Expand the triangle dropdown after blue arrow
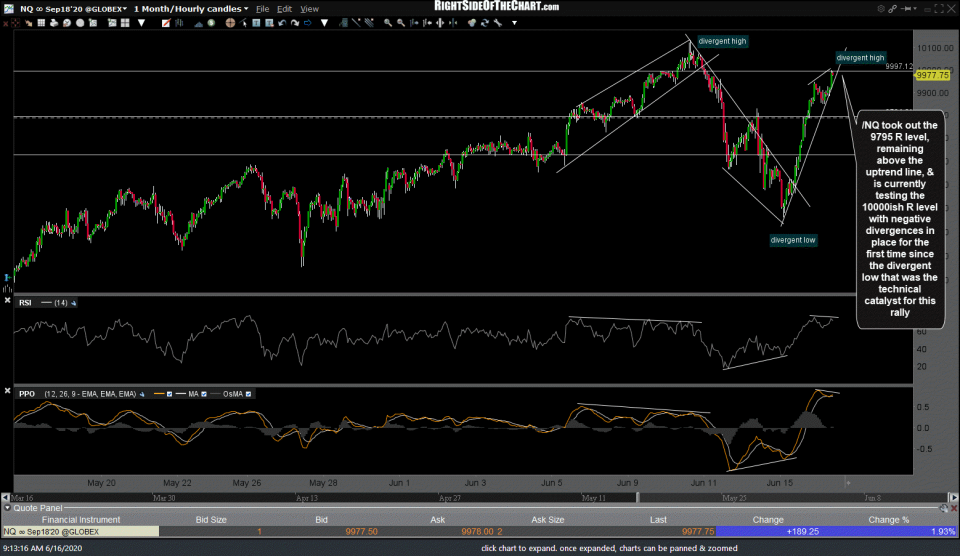Screen dimensions: 960x556 coord(324,23)
